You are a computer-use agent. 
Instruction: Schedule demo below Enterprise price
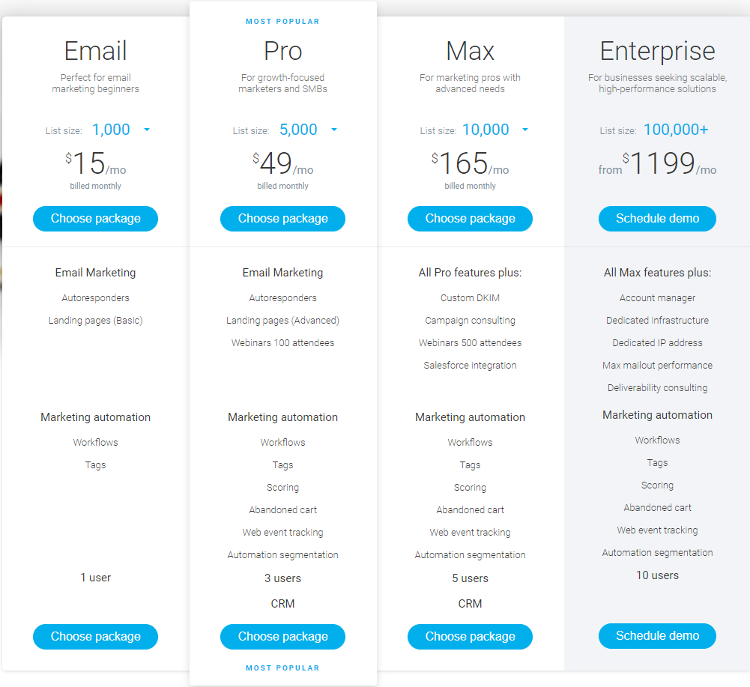pos(657,219)
